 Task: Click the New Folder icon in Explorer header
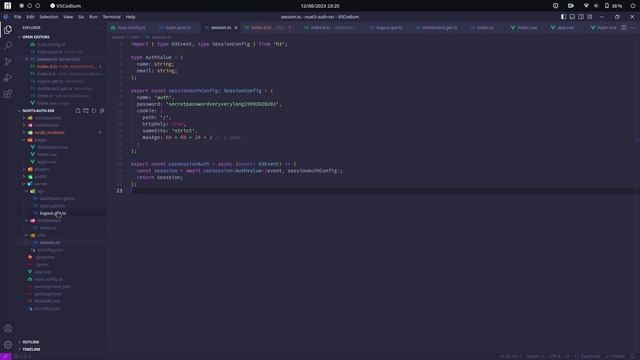click(x=86, y=111)
